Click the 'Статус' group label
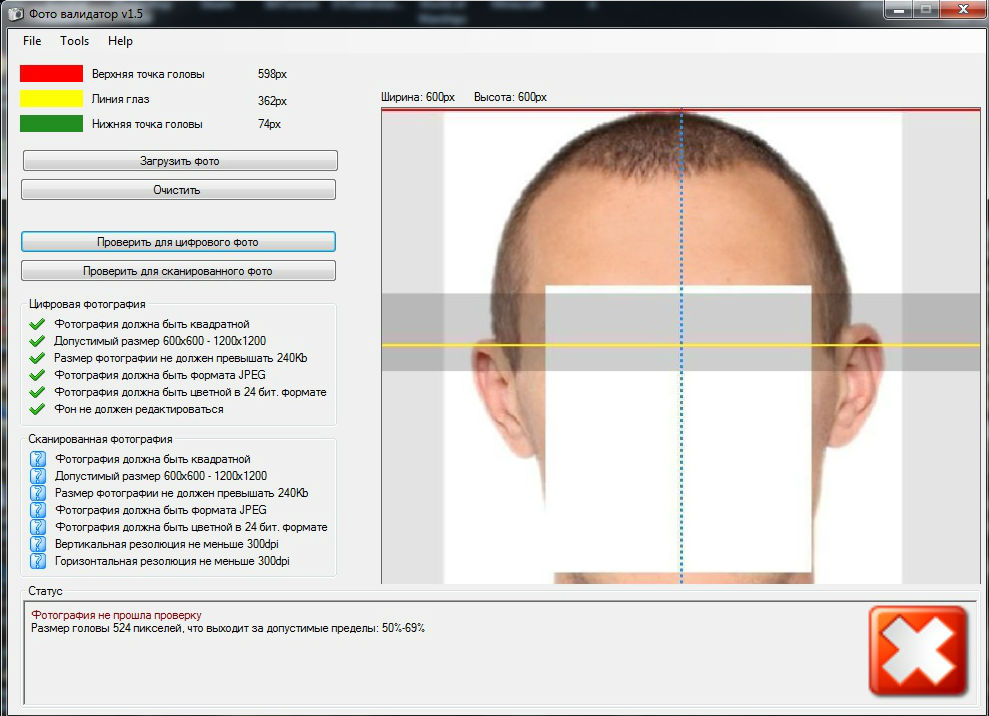Viewport: 989px width, 716px height. (45, 591)
